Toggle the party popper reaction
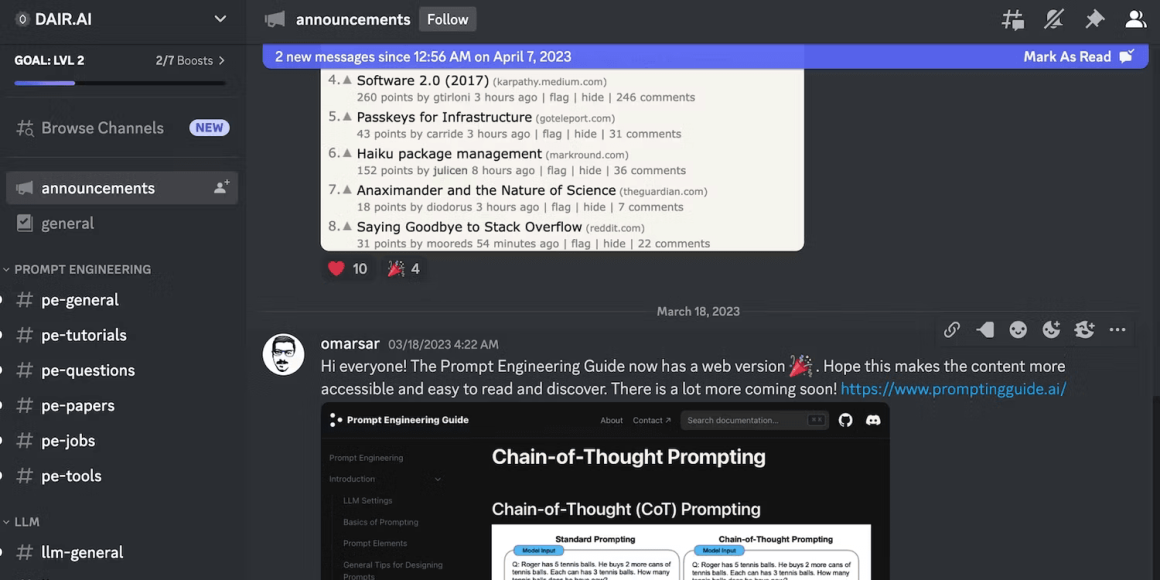Image resolution: width=1160 pixels, height=580 pixels. (x=404, y=269)
